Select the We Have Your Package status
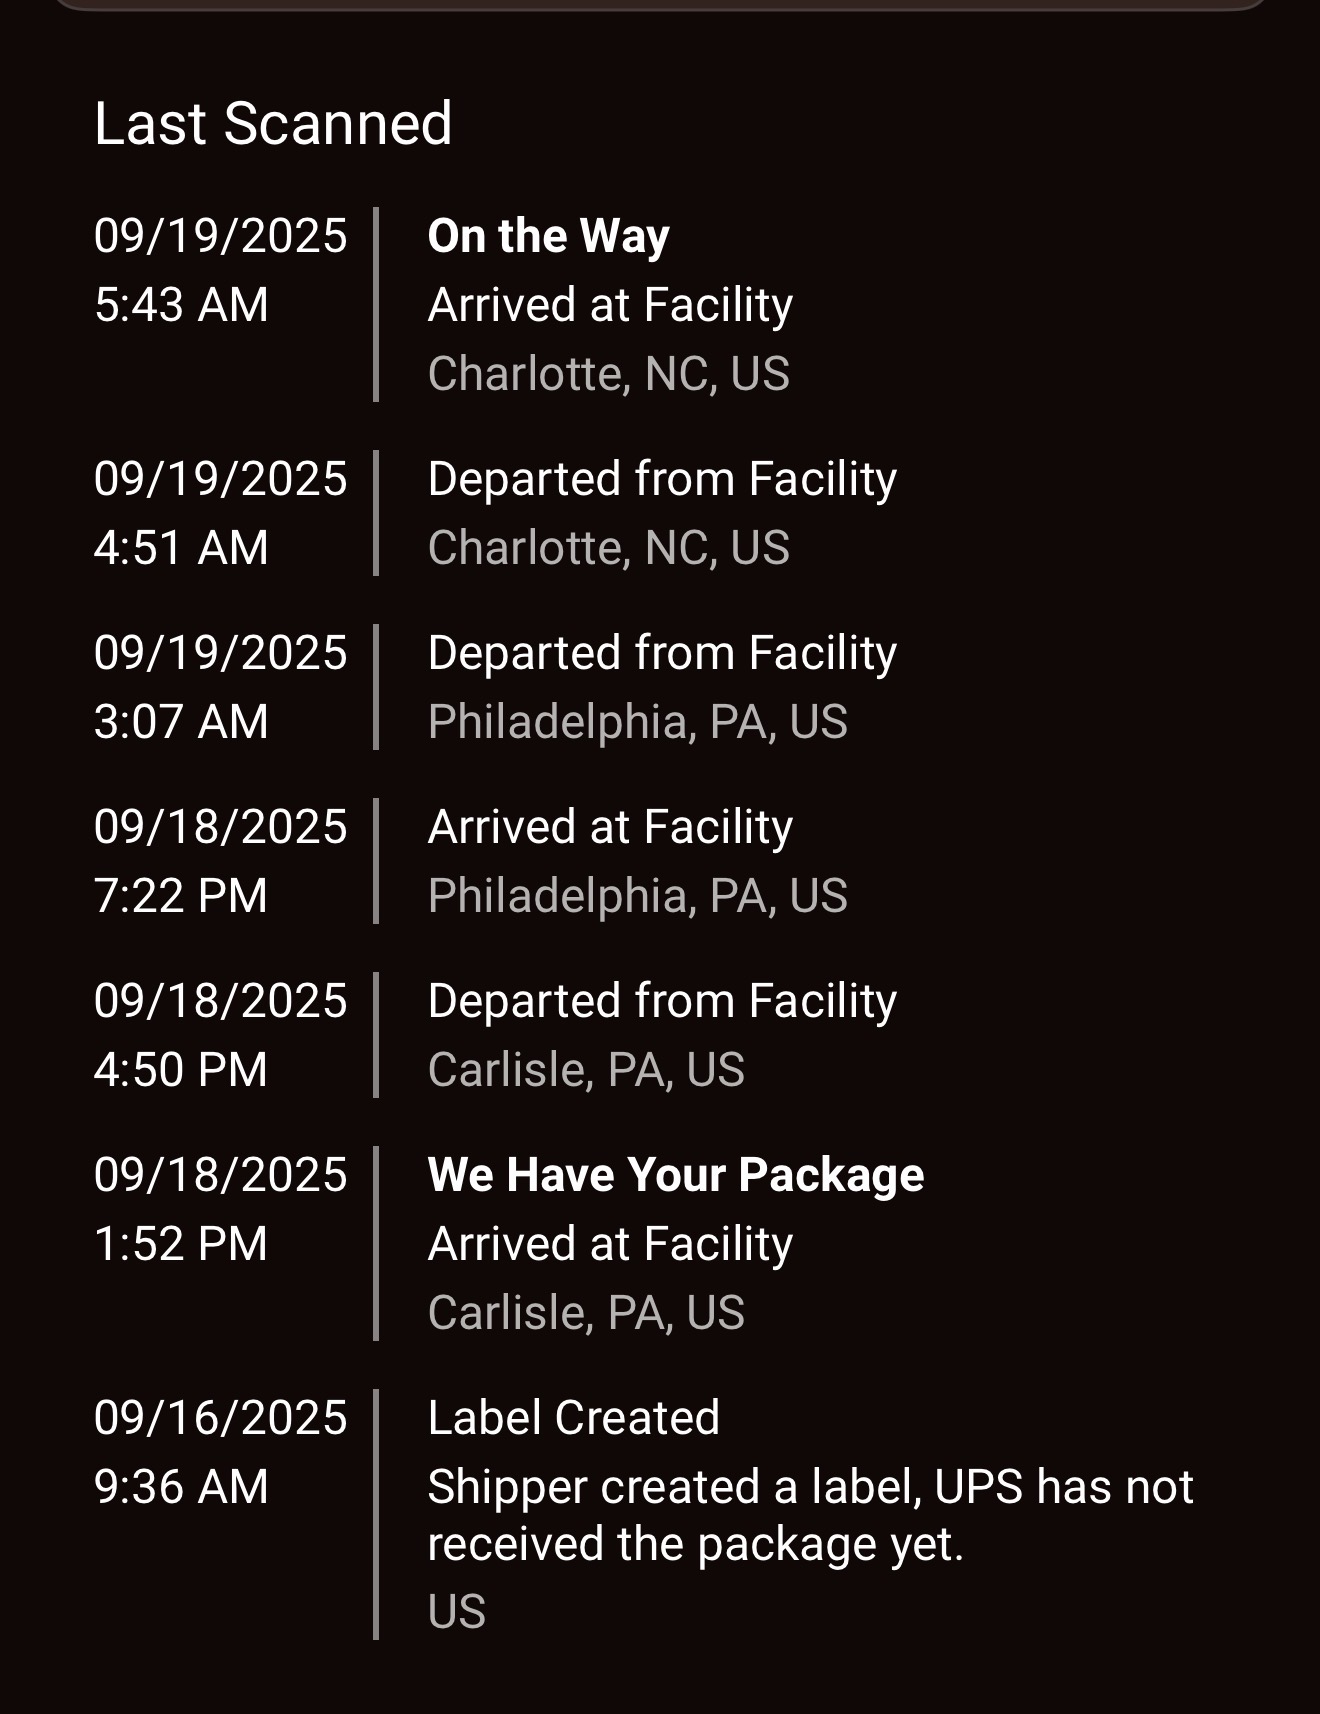Image resolution: width=1320 pixels, height=1714 pixels. [675, 1175]
